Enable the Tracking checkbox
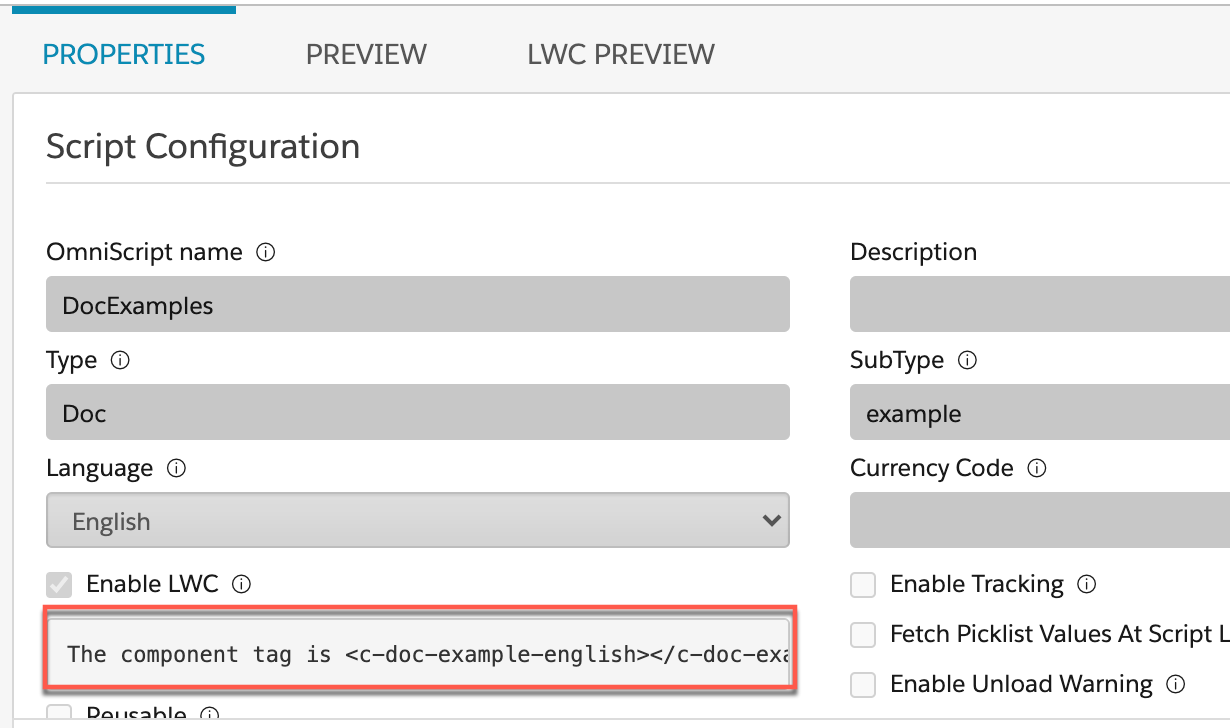The height and width of the screenshot is (728, 1230). [x=862, y=584]
